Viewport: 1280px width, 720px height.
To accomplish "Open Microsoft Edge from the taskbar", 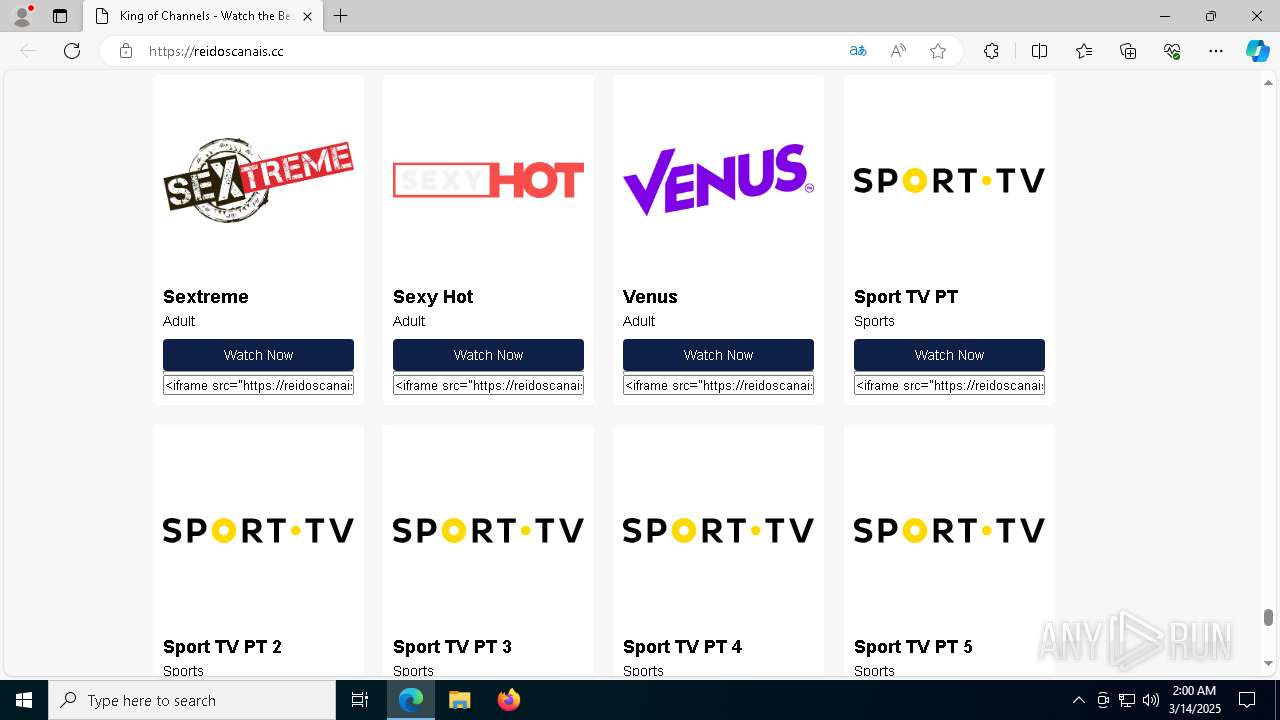I will (411, 700).
